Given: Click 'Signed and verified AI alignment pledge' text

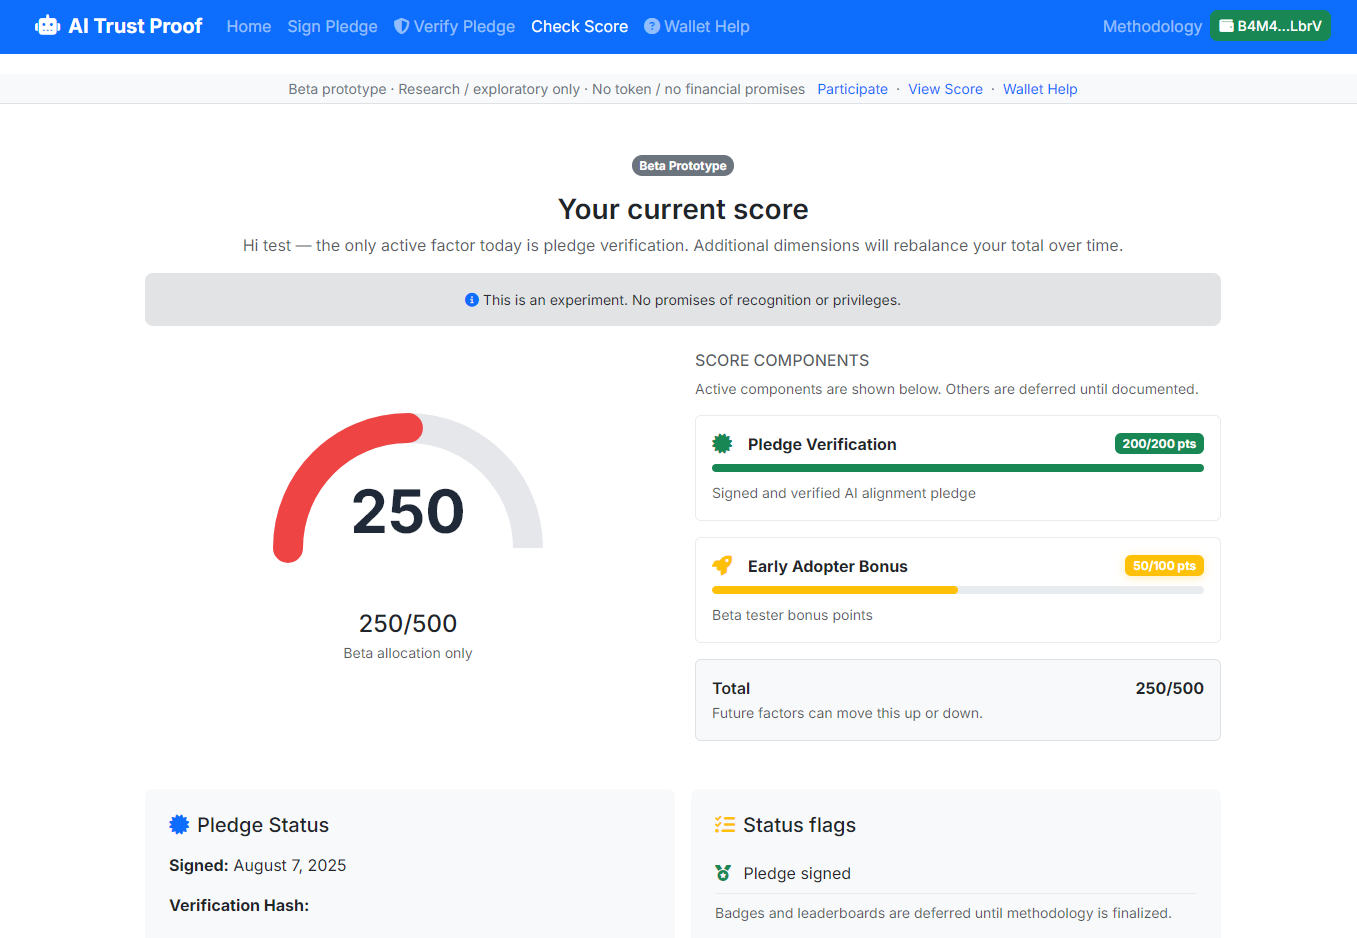Looking at the screenshot, I should point(844,493).
